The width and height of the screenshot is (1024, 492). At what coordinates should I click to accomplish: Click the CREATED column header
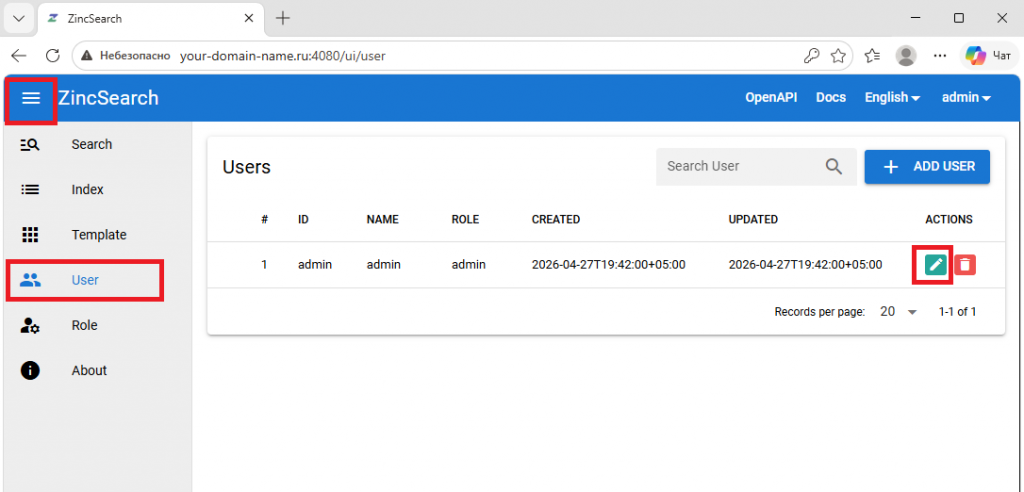(556, 220)
